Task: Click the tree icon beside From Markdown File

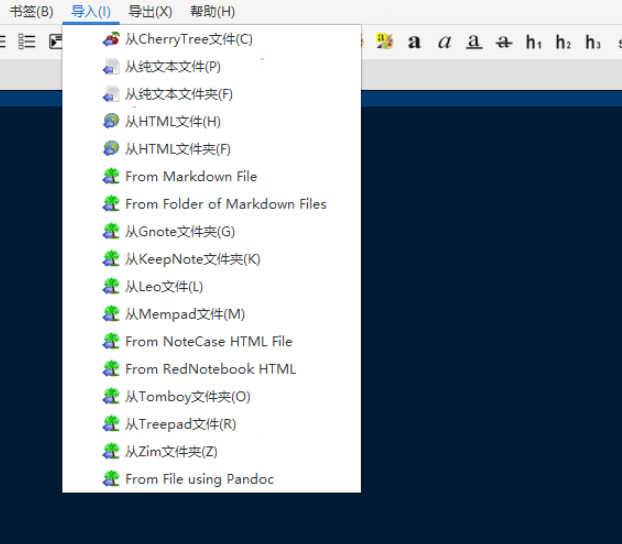Action: (111, 176)
